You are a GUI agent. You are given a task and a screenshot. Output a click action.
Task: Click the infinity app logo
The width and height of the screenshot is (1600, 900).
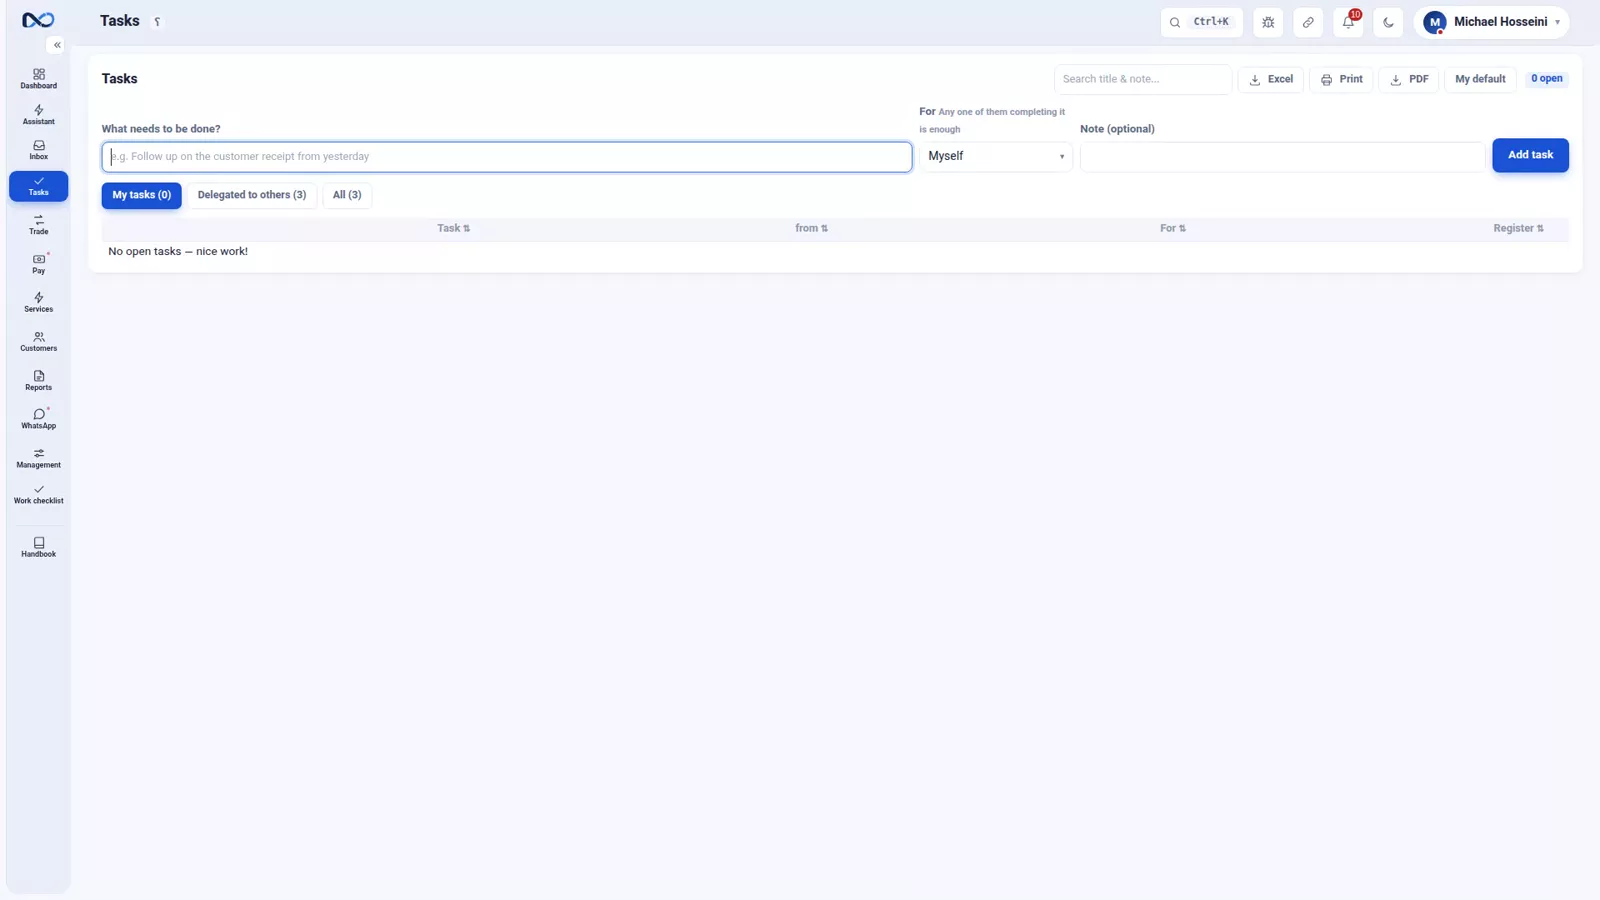38,20
